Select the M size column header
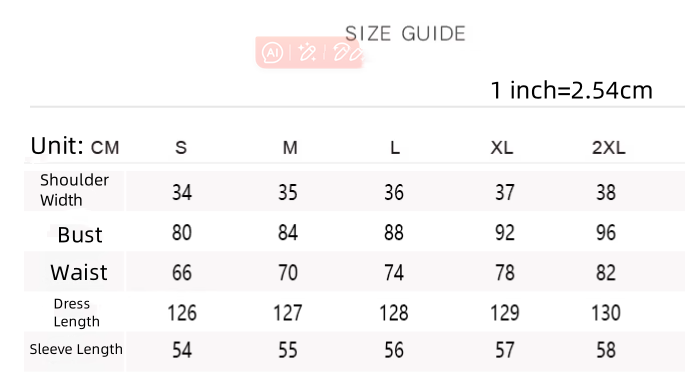The height and width of the screenshot is (392, 685). pyautogui.click(x=290, y=148)
